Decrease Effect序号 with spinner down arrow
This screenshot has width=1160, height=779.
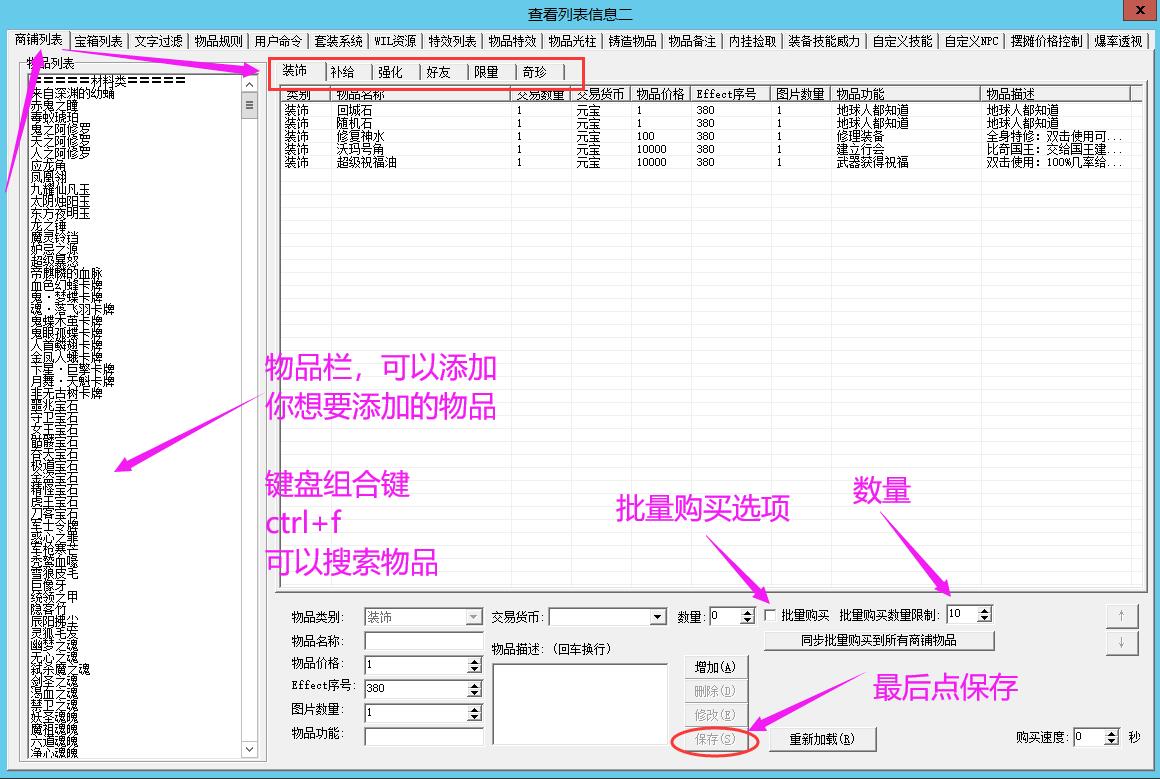(x=474, y=692)
